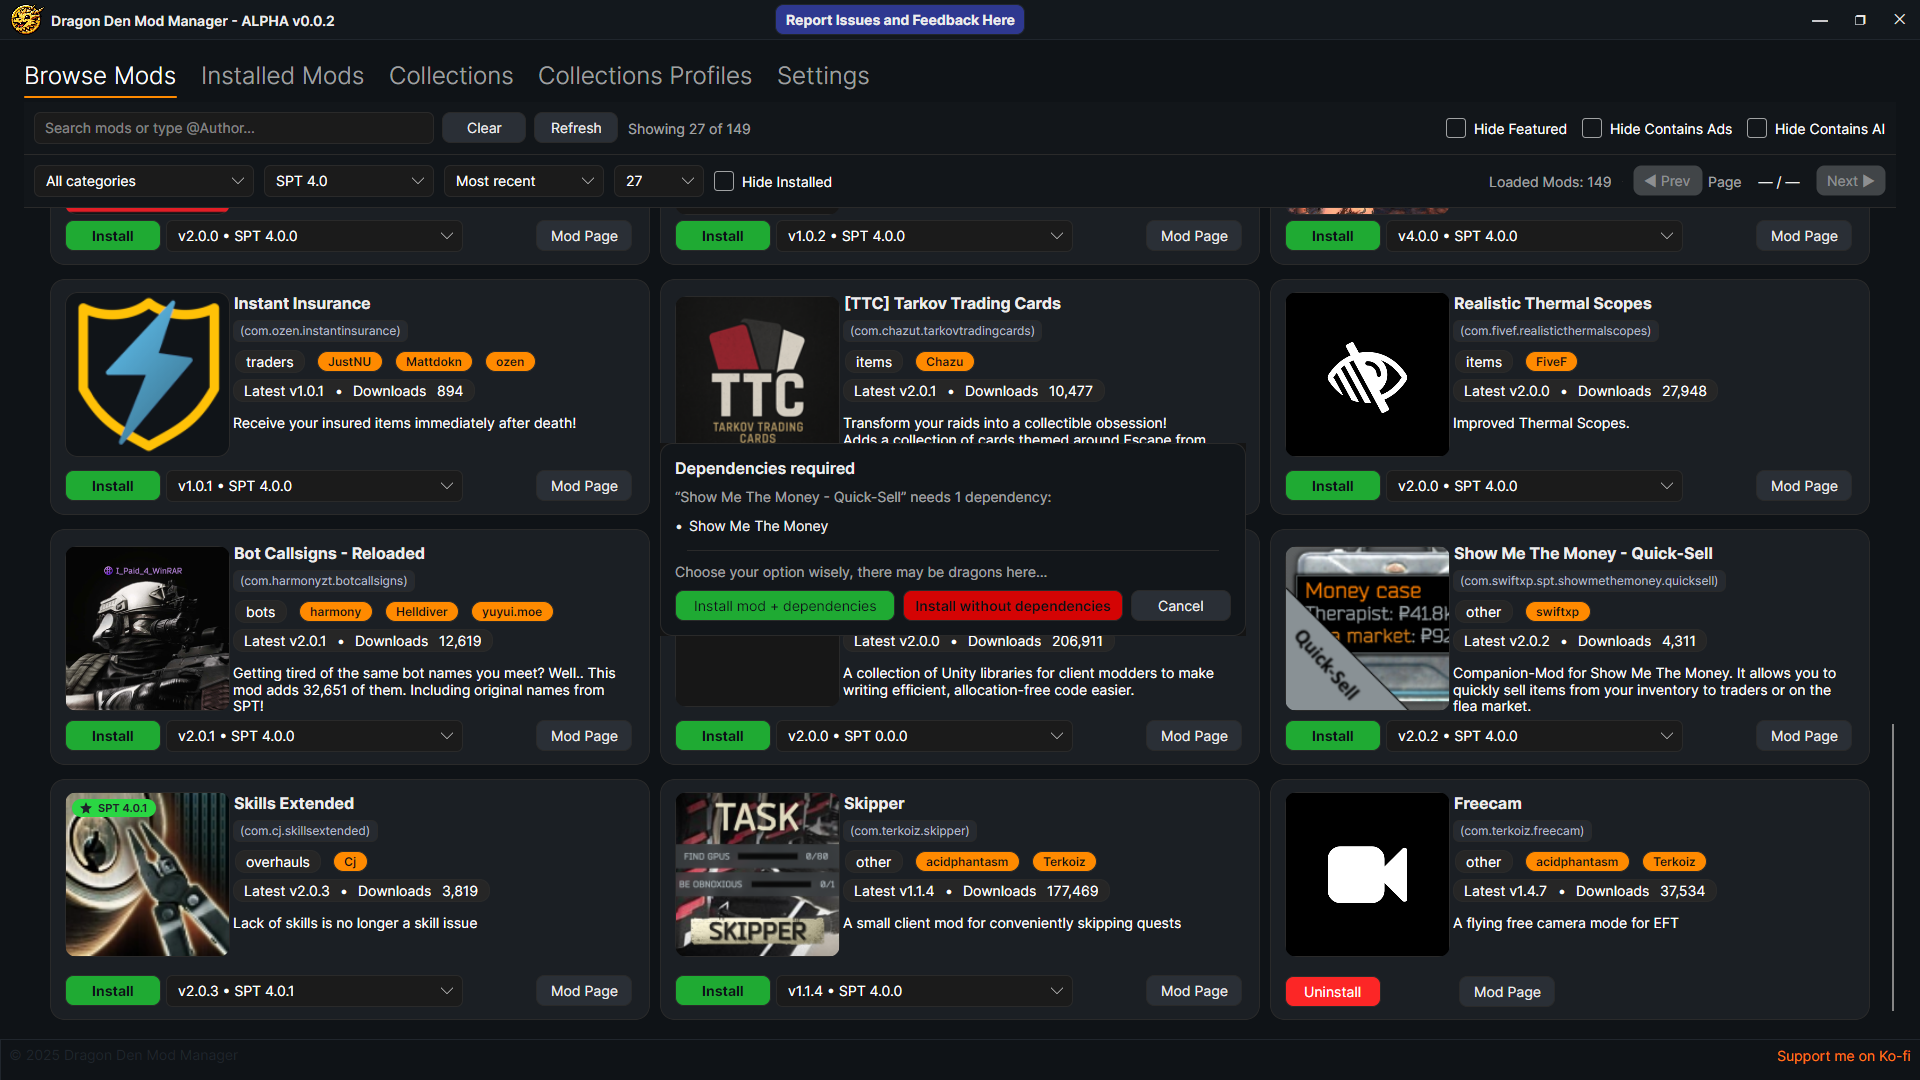Click the Dragon Den app logo icon
The height and width of the screenshot is (1080, 1920).
tap(26, 20)
